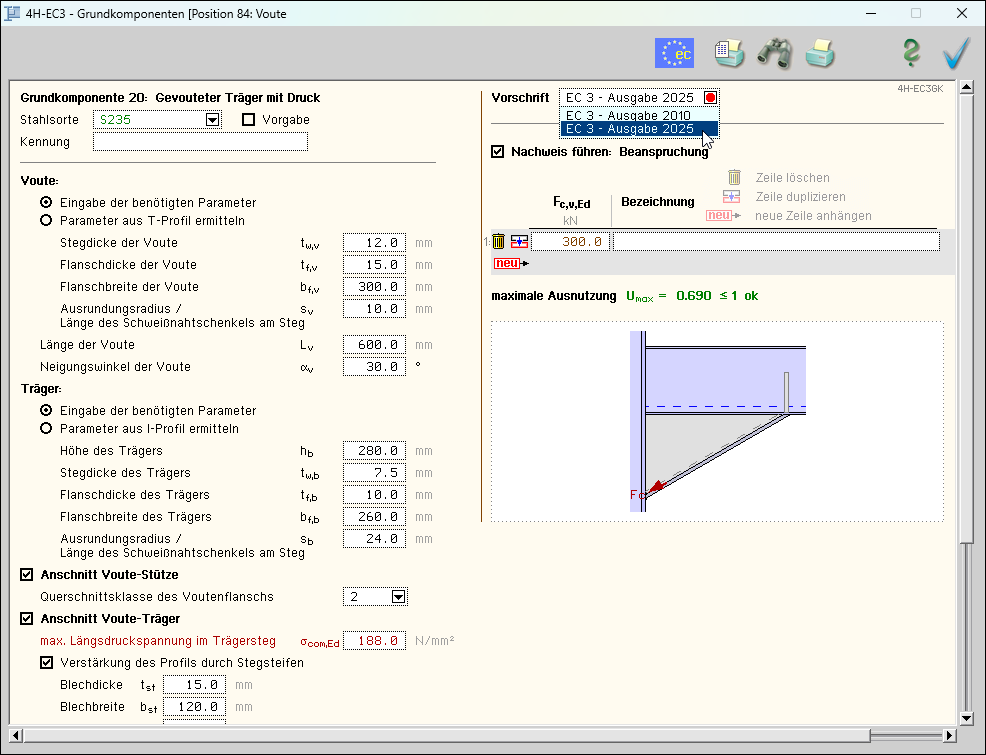Enable the Vorgabe checkbox

click(x=249, y=120)
